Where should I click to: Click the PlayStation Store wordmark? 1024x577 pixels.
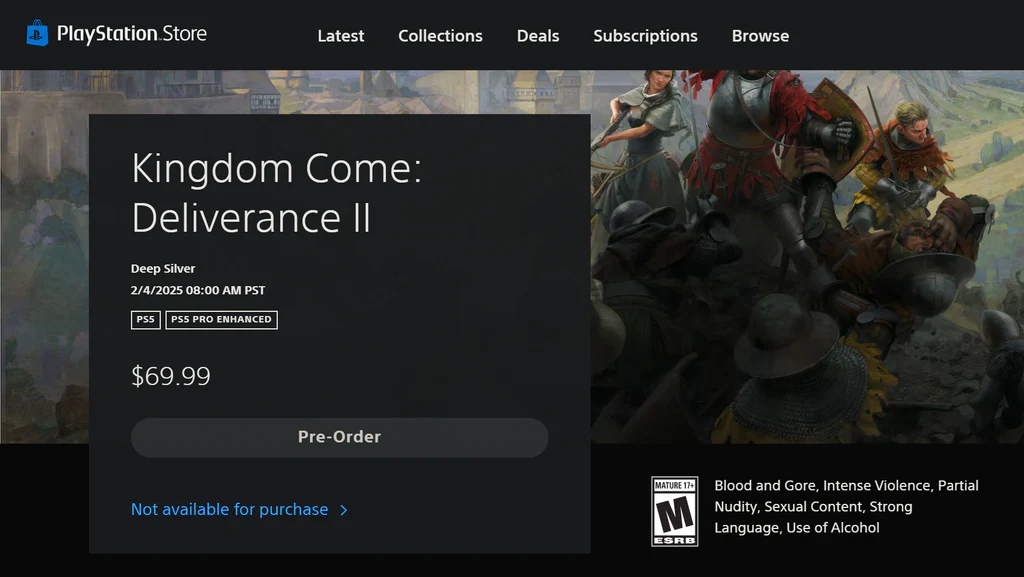click(131, 34)
